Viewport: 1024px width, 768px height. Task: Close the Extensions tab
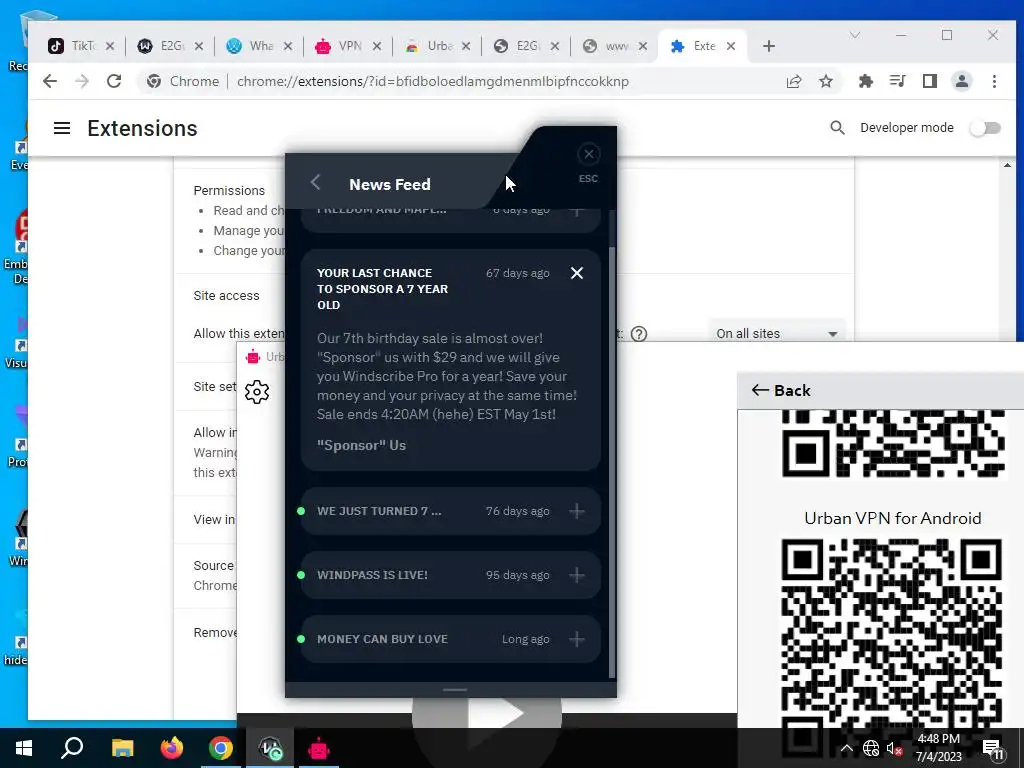coord(731,46)
